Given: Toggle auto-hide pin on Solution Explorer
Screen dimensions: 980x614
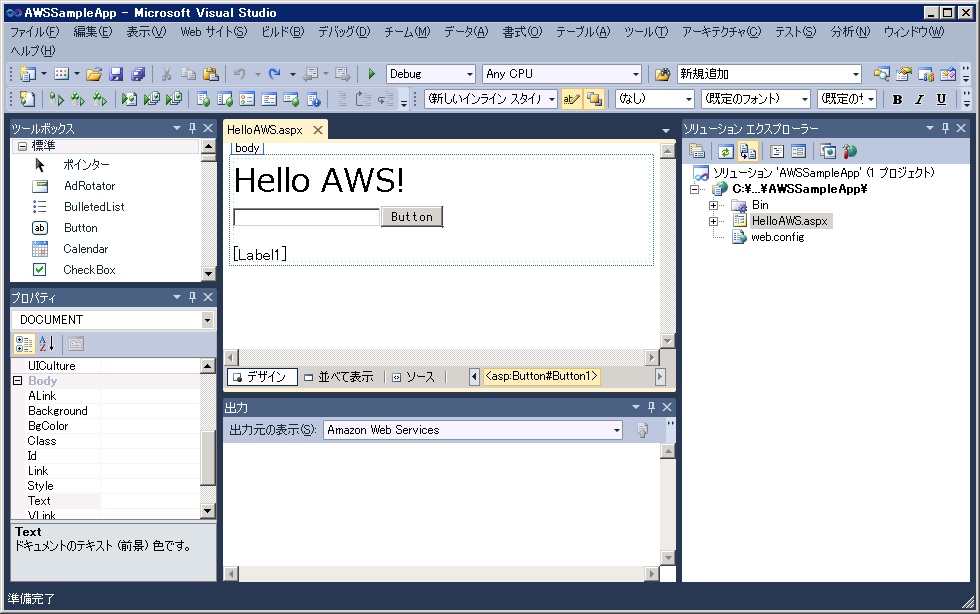Looking at the screenshot, I should (945, 128).
